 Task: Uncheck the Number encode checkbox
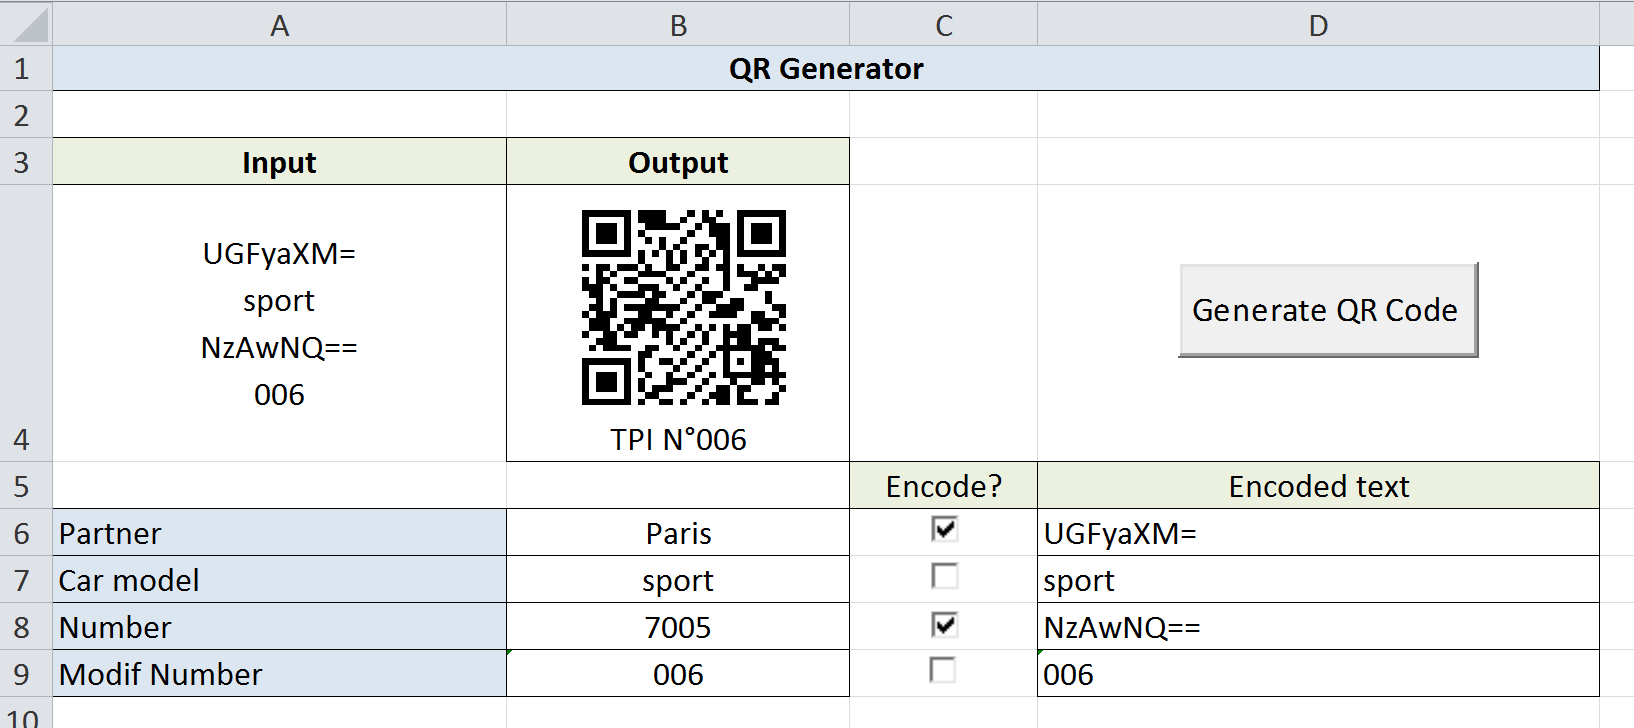[944, 625]
